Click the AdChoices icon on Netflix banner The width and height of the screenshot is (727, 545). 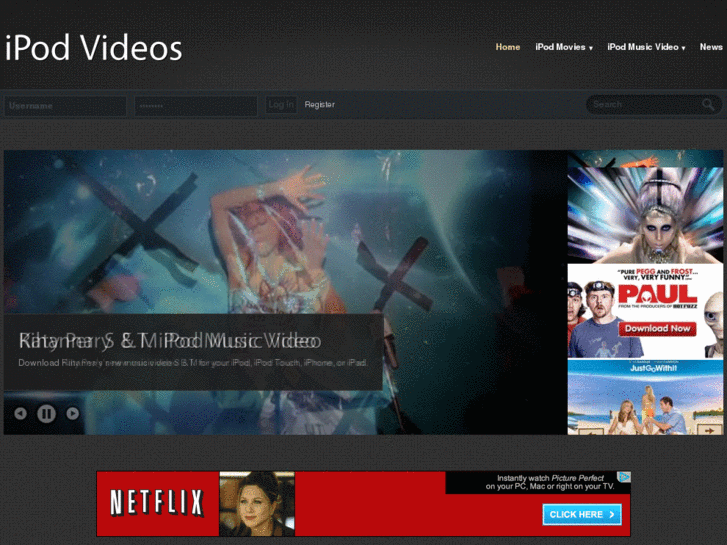pyautogui.click(x=624, y=477)
